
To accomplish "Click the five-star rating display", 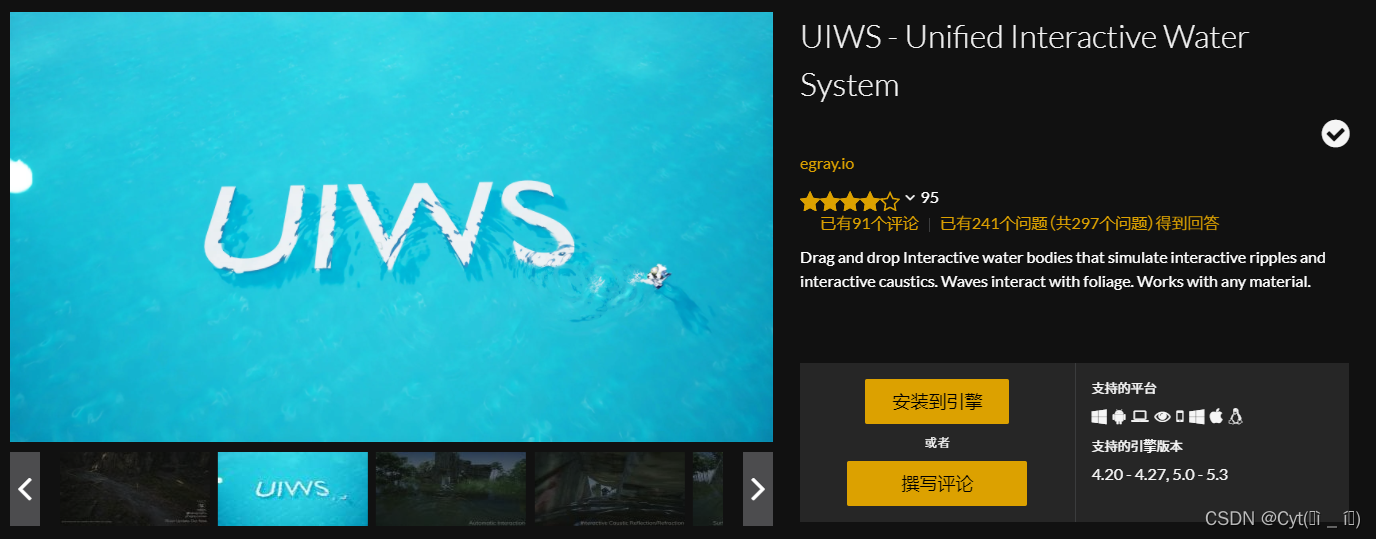I will click(850, 199).
